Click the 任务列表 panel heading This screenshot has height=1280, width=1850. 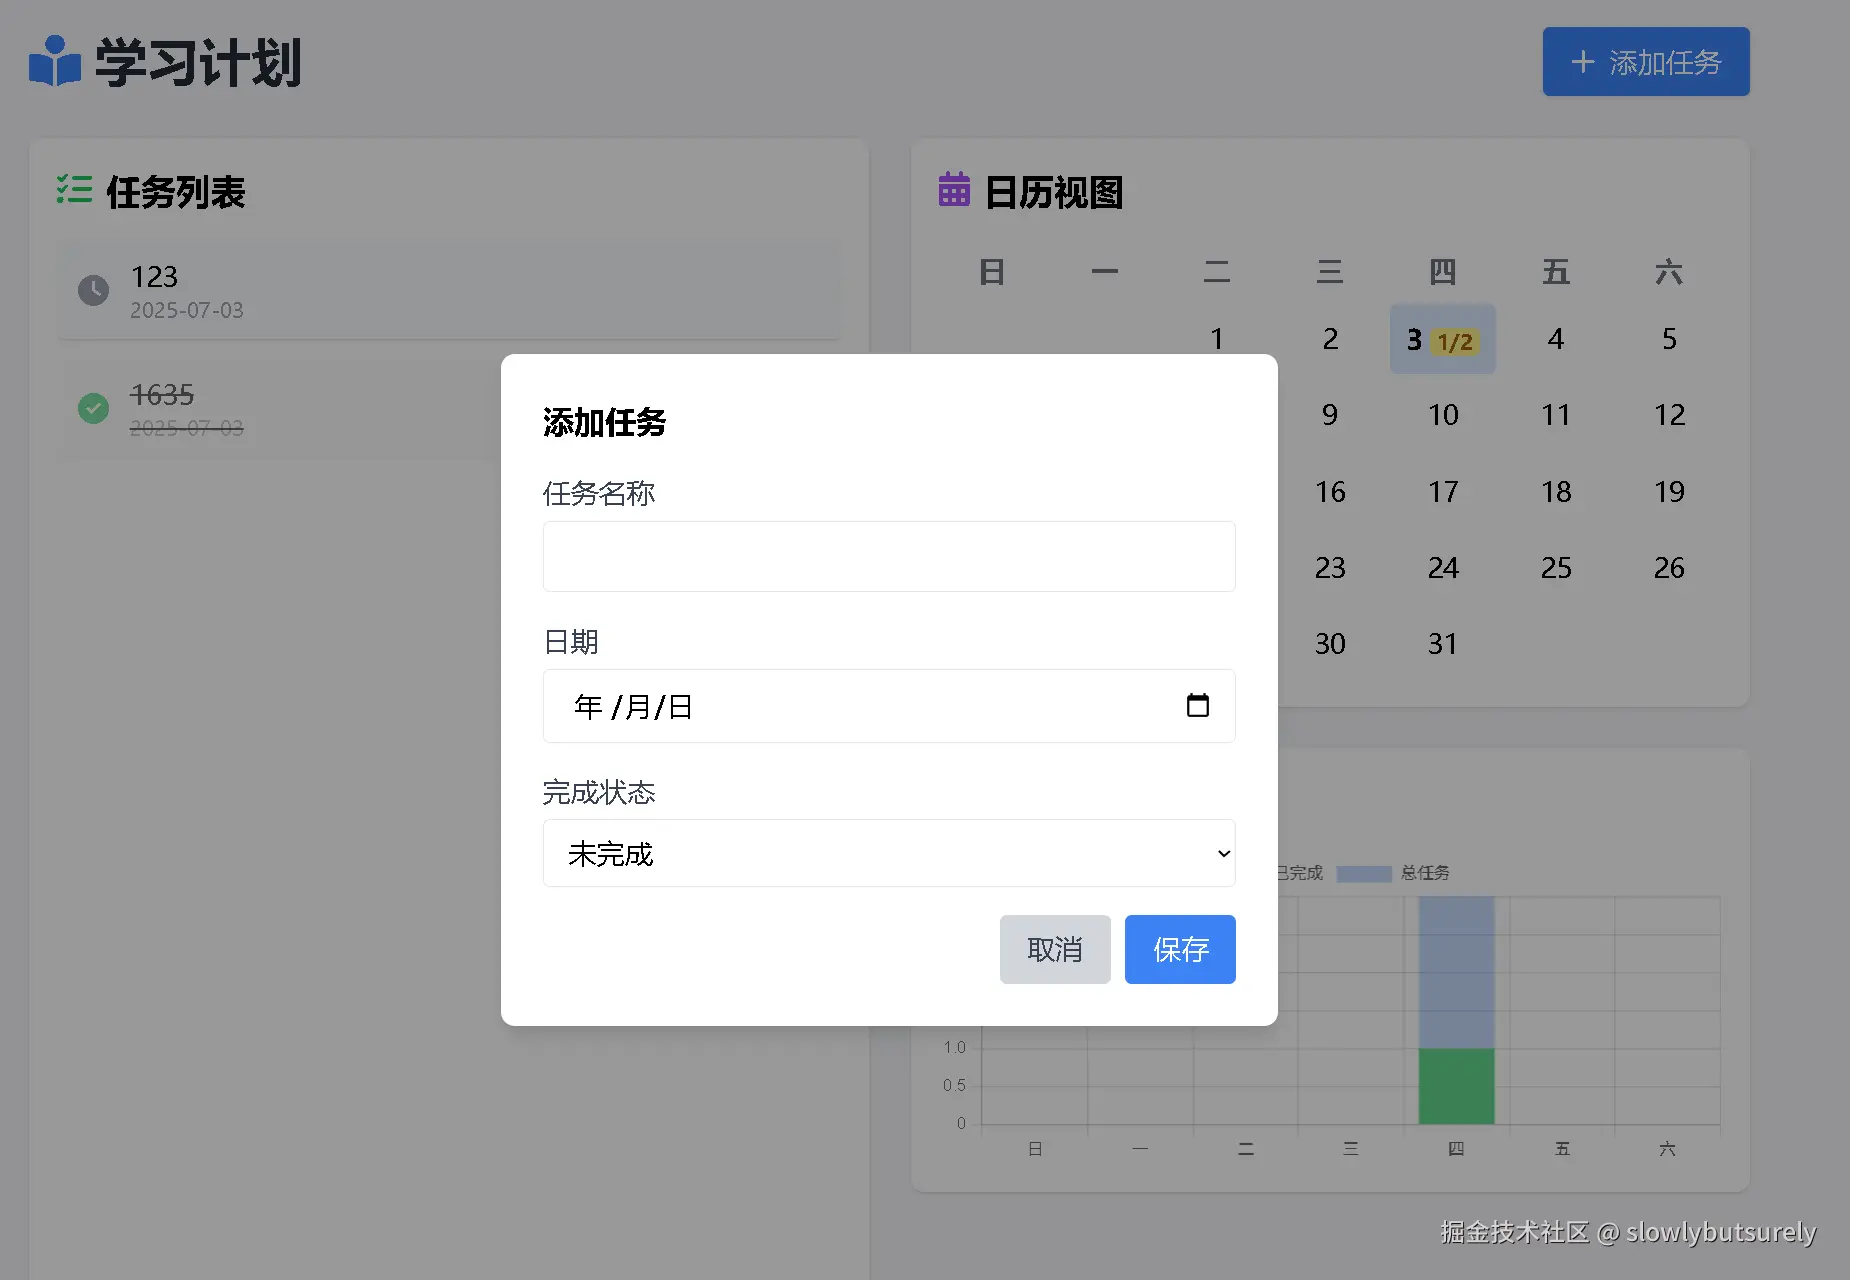click(x=176, y=192)
